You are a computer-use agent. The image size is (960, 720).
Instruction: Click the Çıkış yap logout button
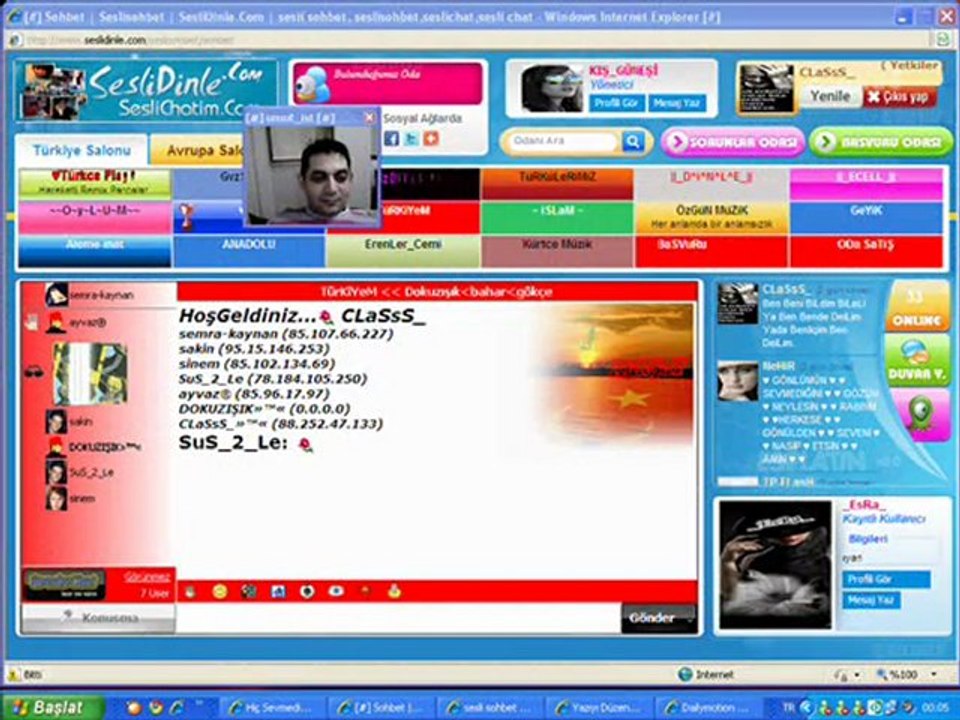click(x=899, y=96)
